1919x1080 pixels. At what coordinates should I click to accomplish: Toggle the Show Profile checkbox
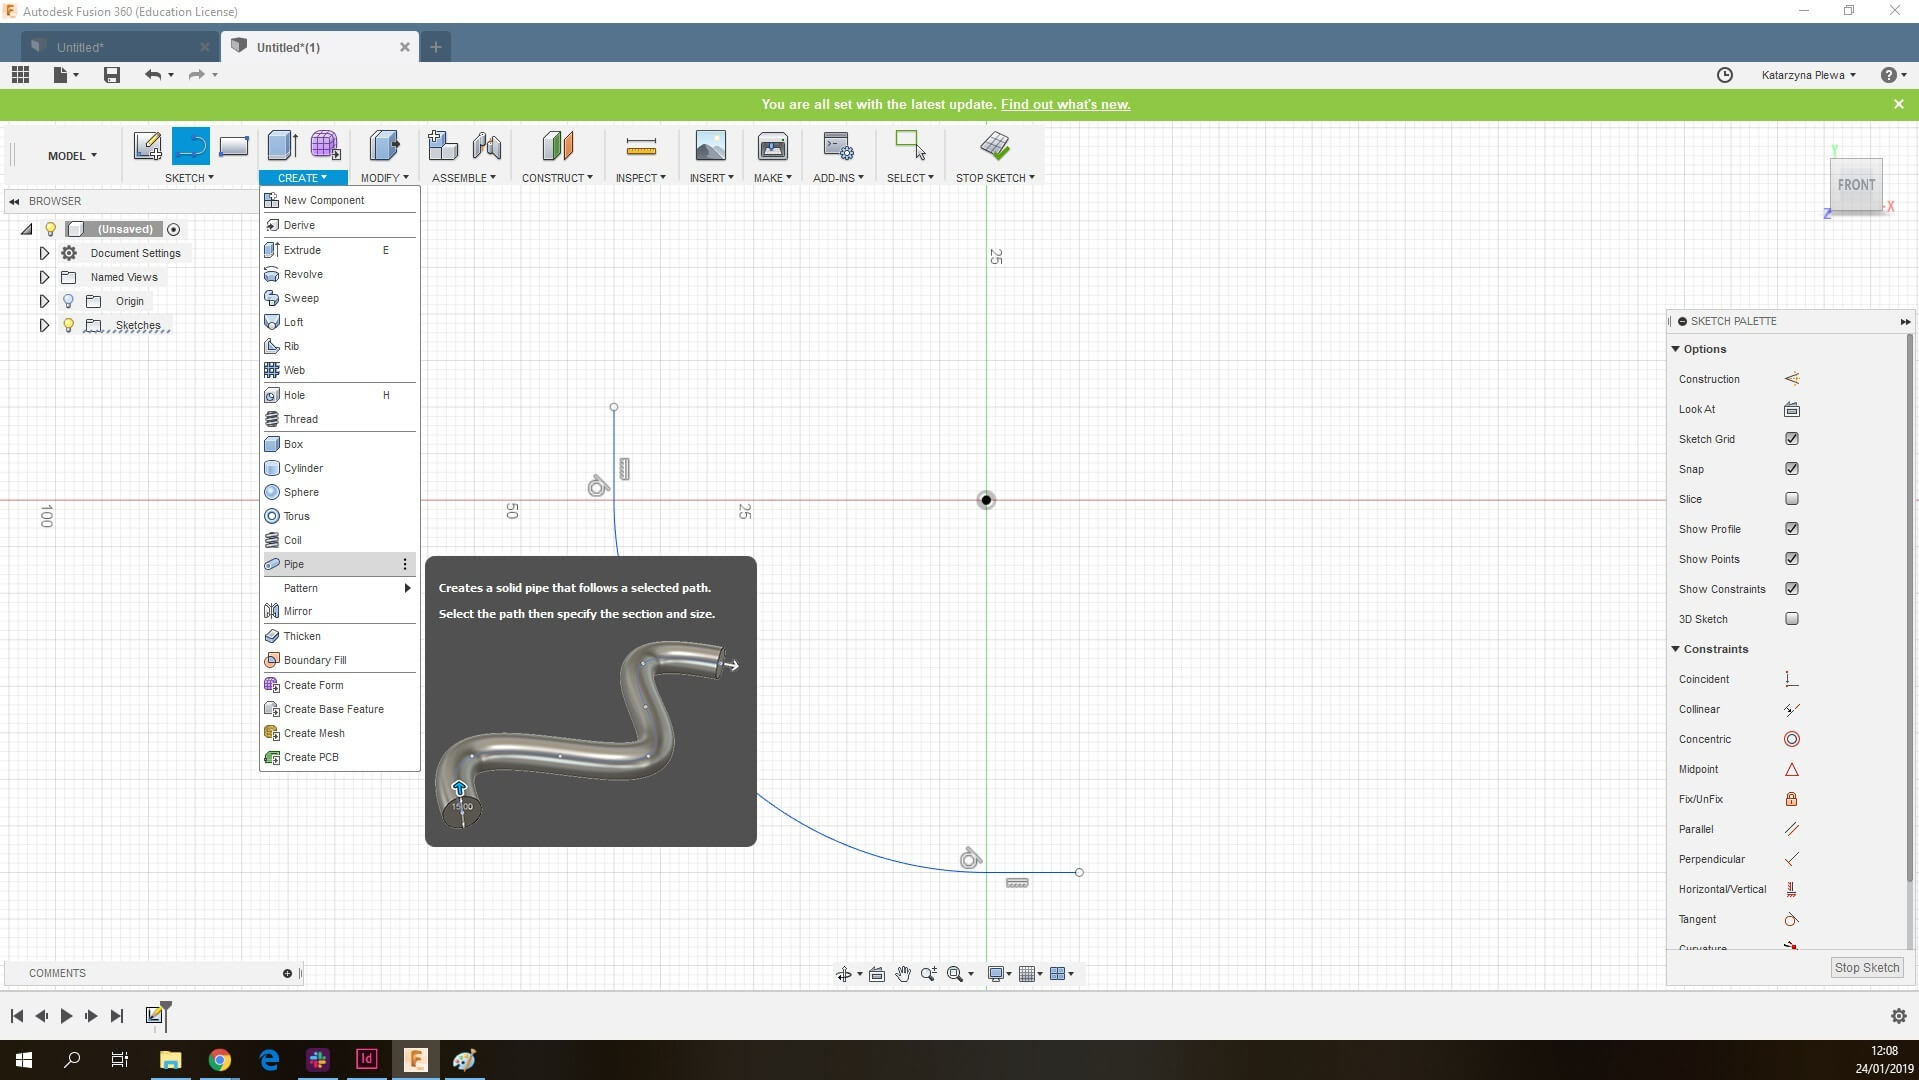coord(1792,529)
